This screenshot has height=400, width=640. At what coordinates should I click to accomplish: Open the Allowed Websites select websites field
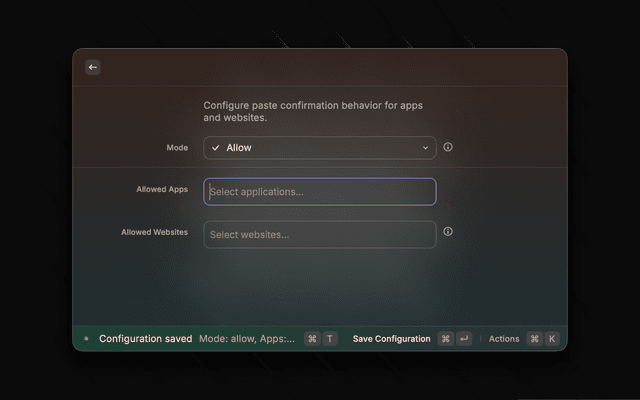[x=319, y=234]
